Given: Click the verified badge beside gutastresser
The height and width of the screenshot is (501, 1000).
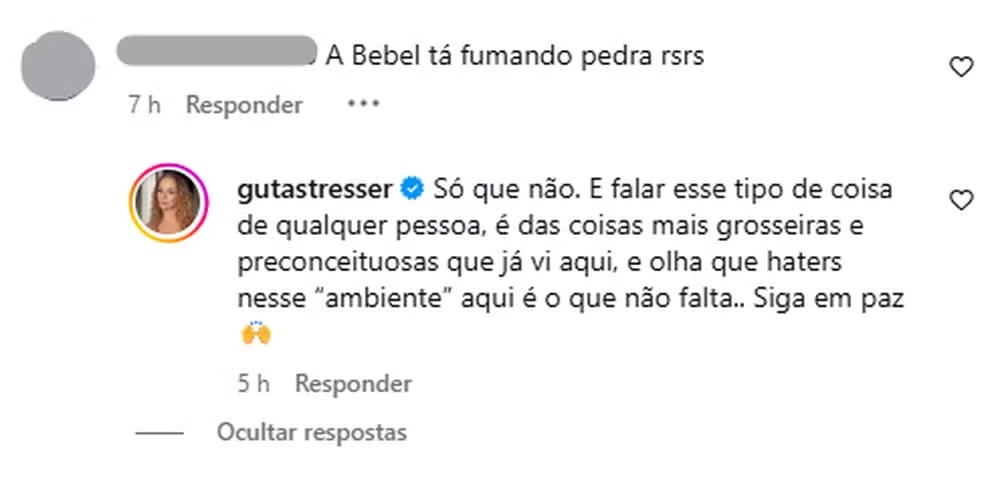Looking at the screenshot, I should 410,187.
